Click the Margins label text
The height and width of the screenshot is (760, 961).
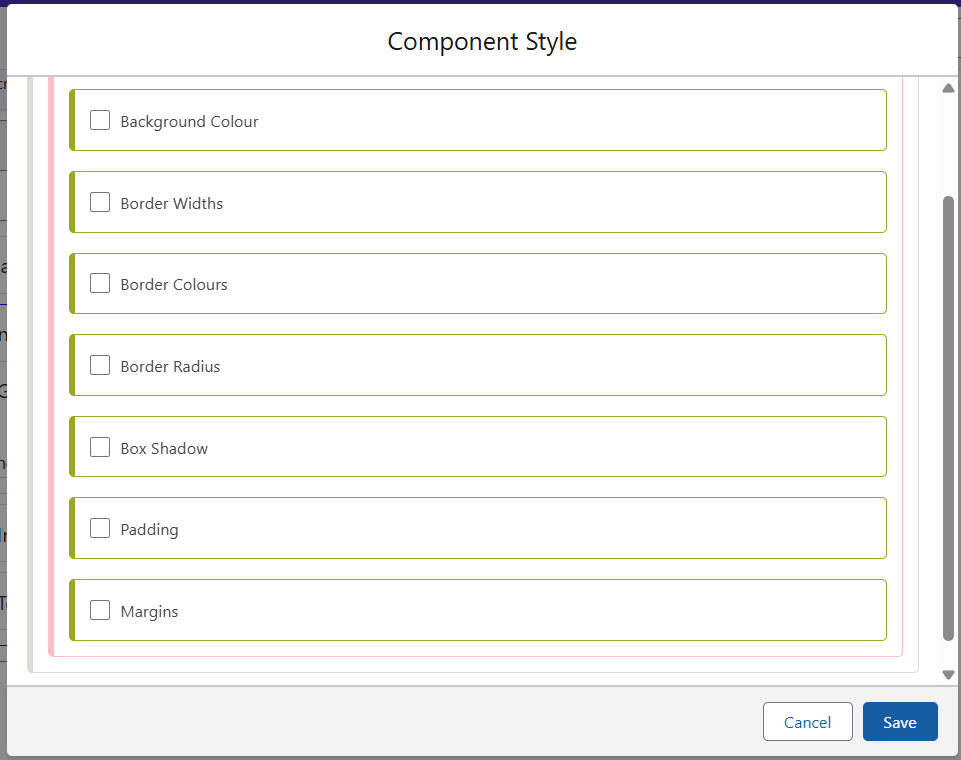[149, 612]
